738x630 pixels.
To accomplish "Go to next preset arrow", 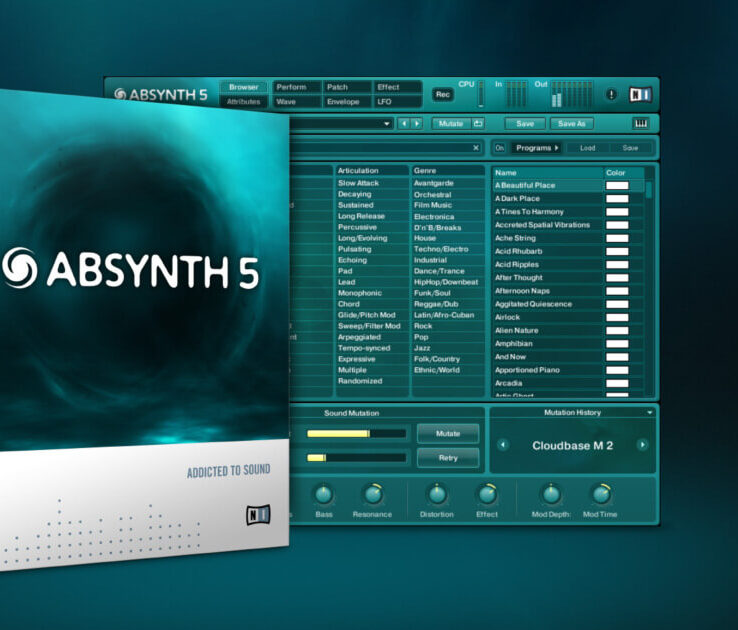I will pos(417,123).
